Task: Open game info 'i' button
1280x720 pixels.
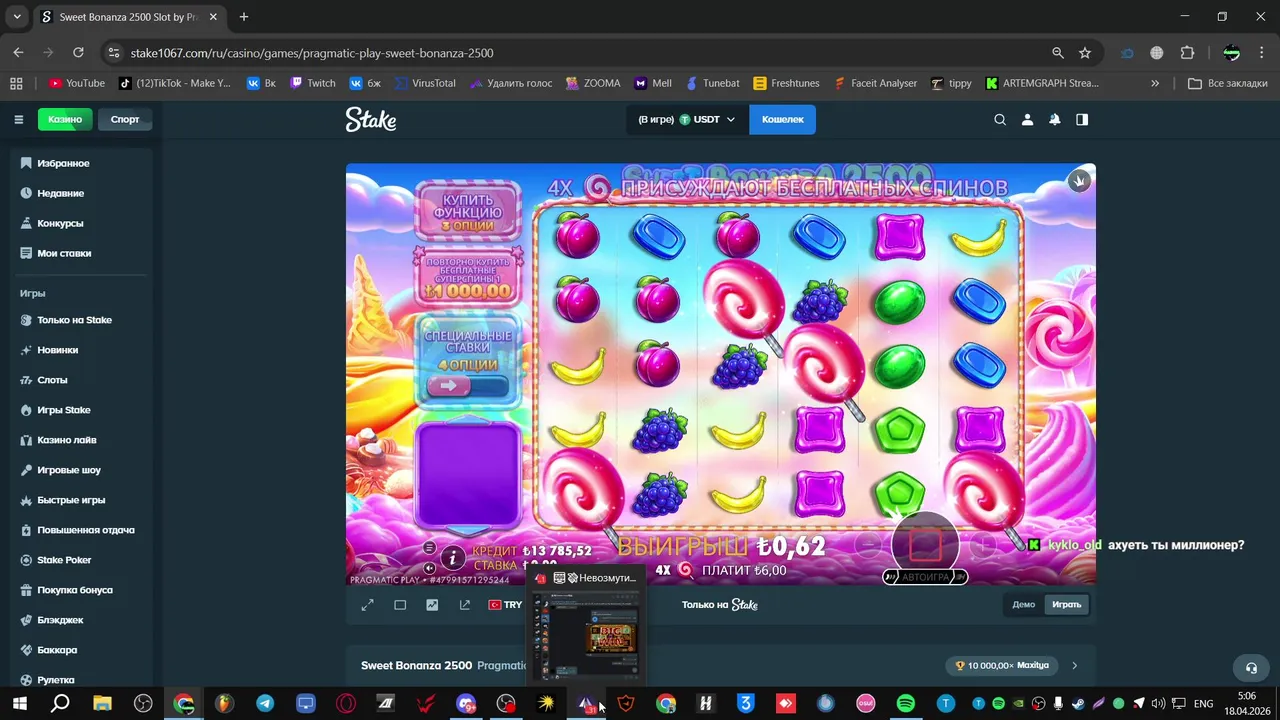Action: [x=453, y=558]
